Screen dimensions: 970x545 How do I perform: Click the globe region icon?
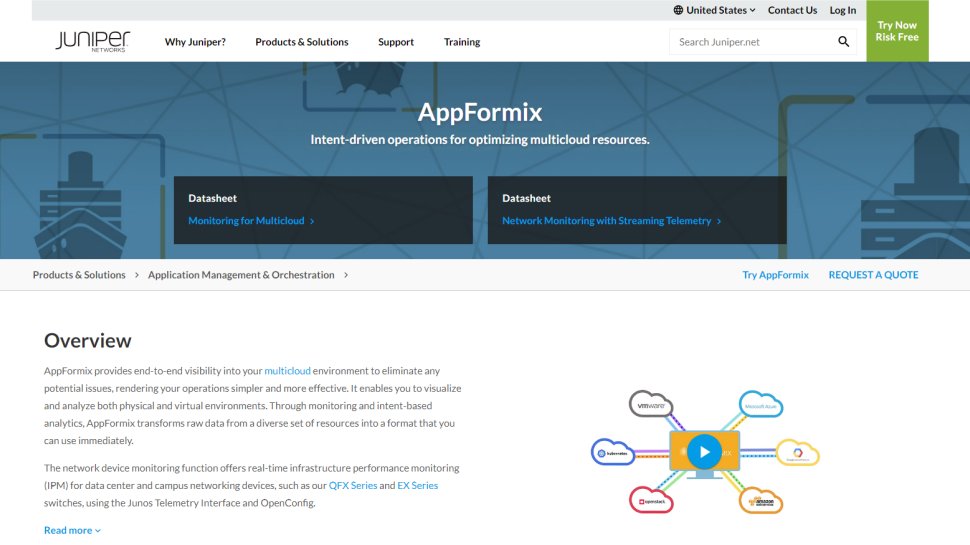click(678, 10)
